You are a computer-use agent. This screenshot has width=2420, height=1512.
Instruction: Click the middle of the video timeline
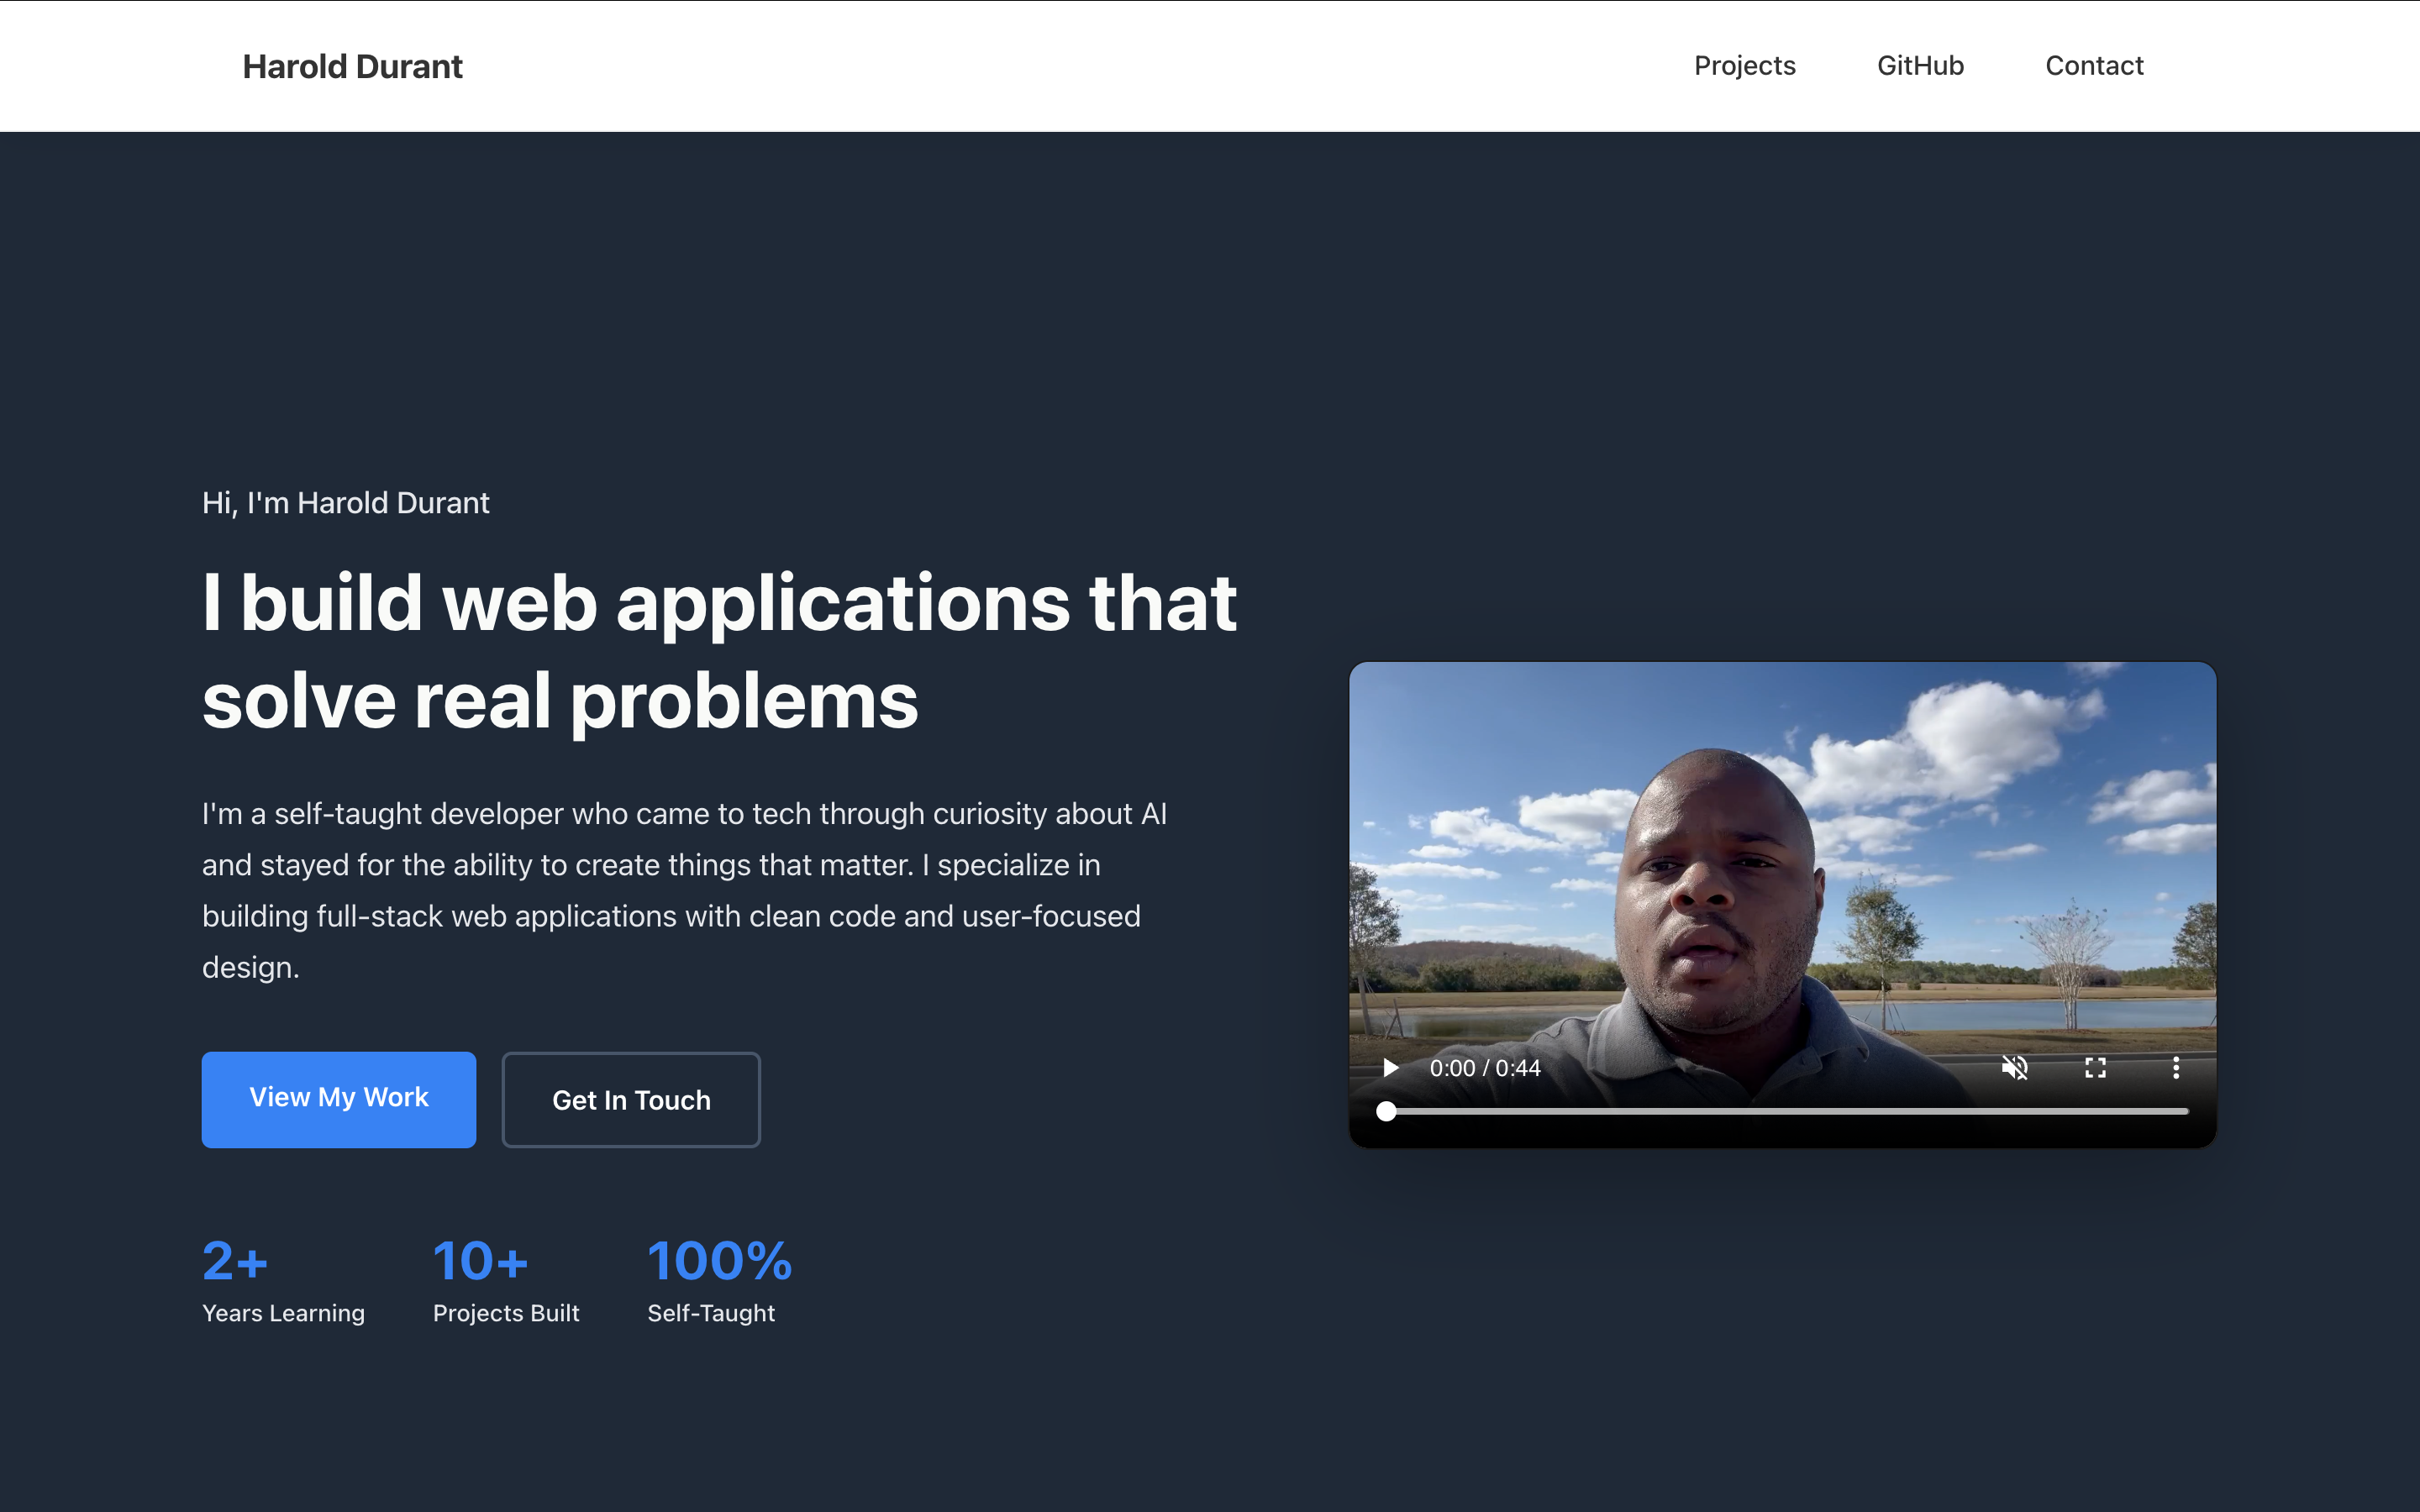1787,1111
